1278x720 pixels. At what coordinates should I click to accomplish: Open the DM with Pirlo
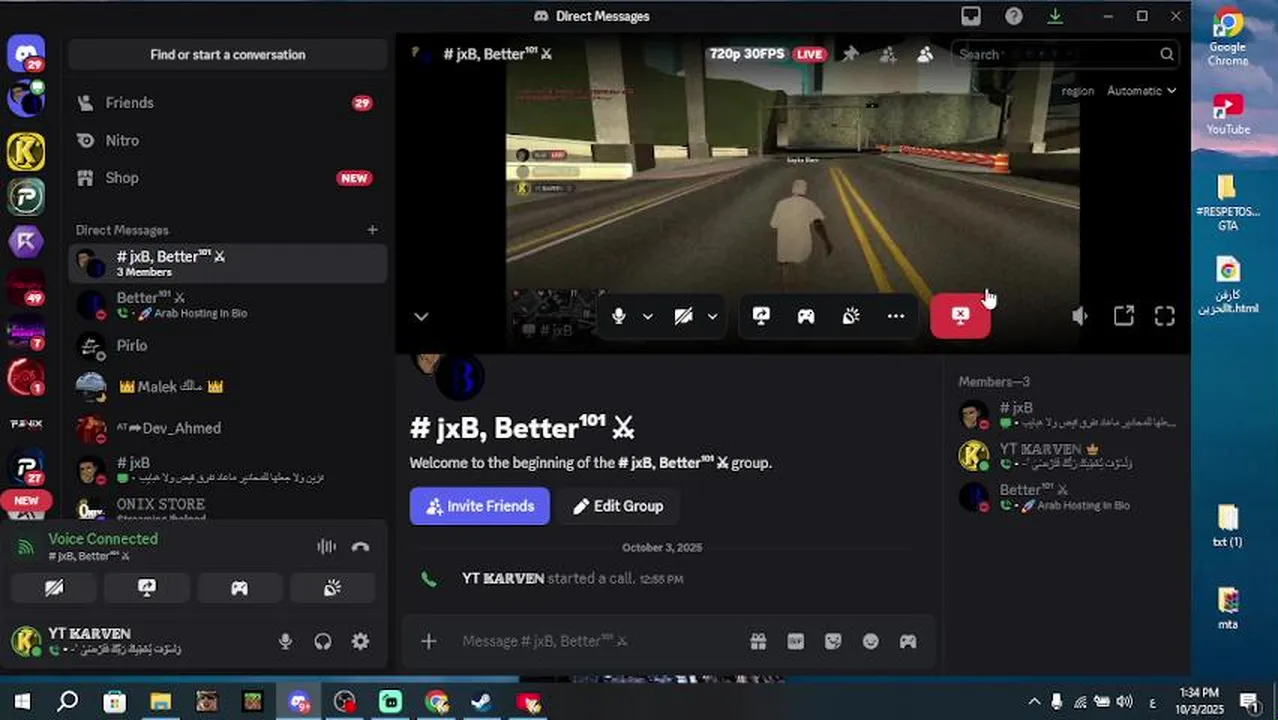click(227, 345)
